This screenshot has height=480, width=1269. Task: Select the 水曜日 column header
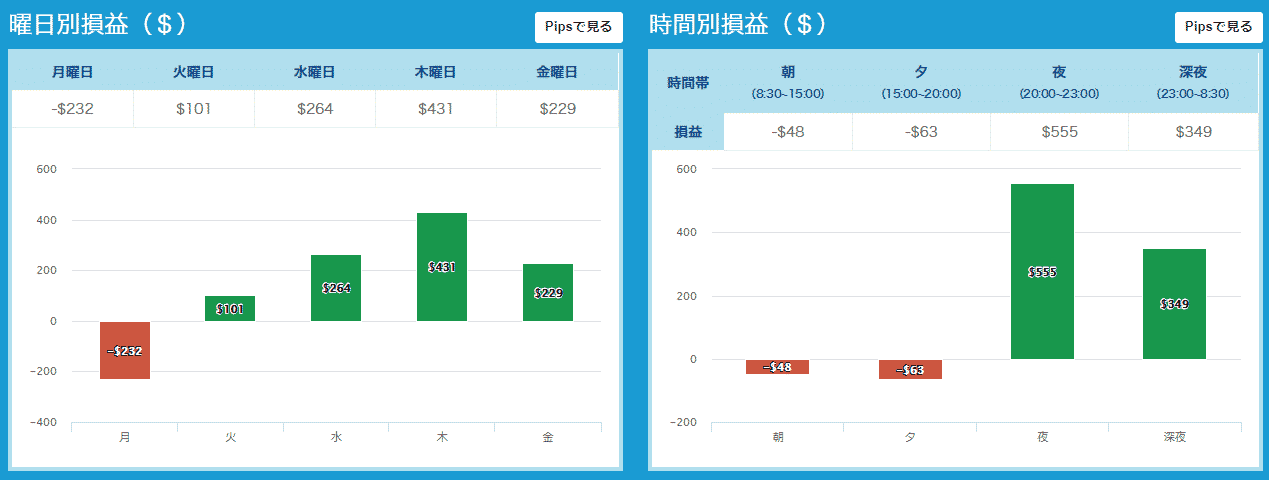[314, 72]
